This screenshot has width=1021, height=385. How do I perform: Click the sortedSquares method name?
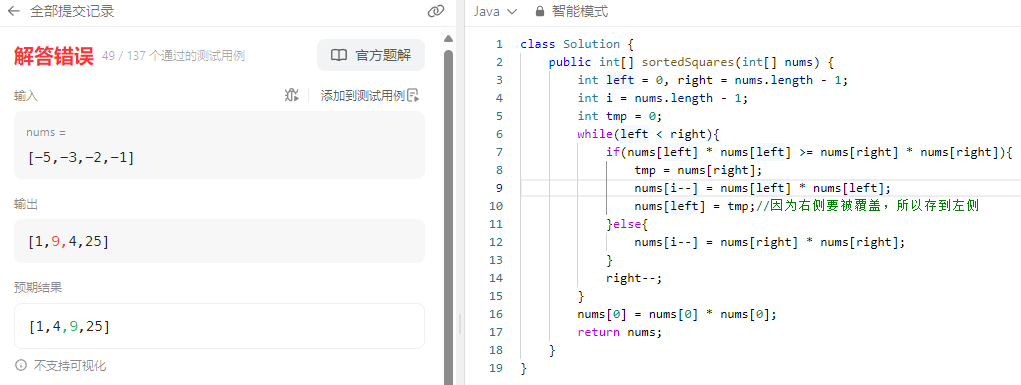click(688, 63)
